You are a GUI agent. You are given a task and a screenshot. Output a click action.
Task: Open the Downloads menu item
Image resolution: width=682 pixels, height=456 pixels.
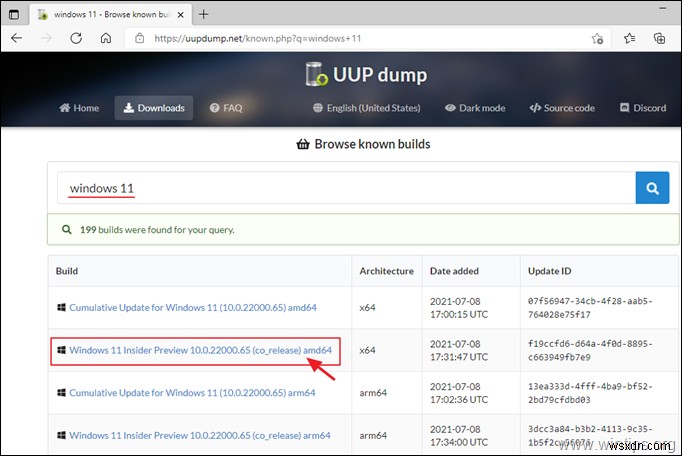coord(153,108)
